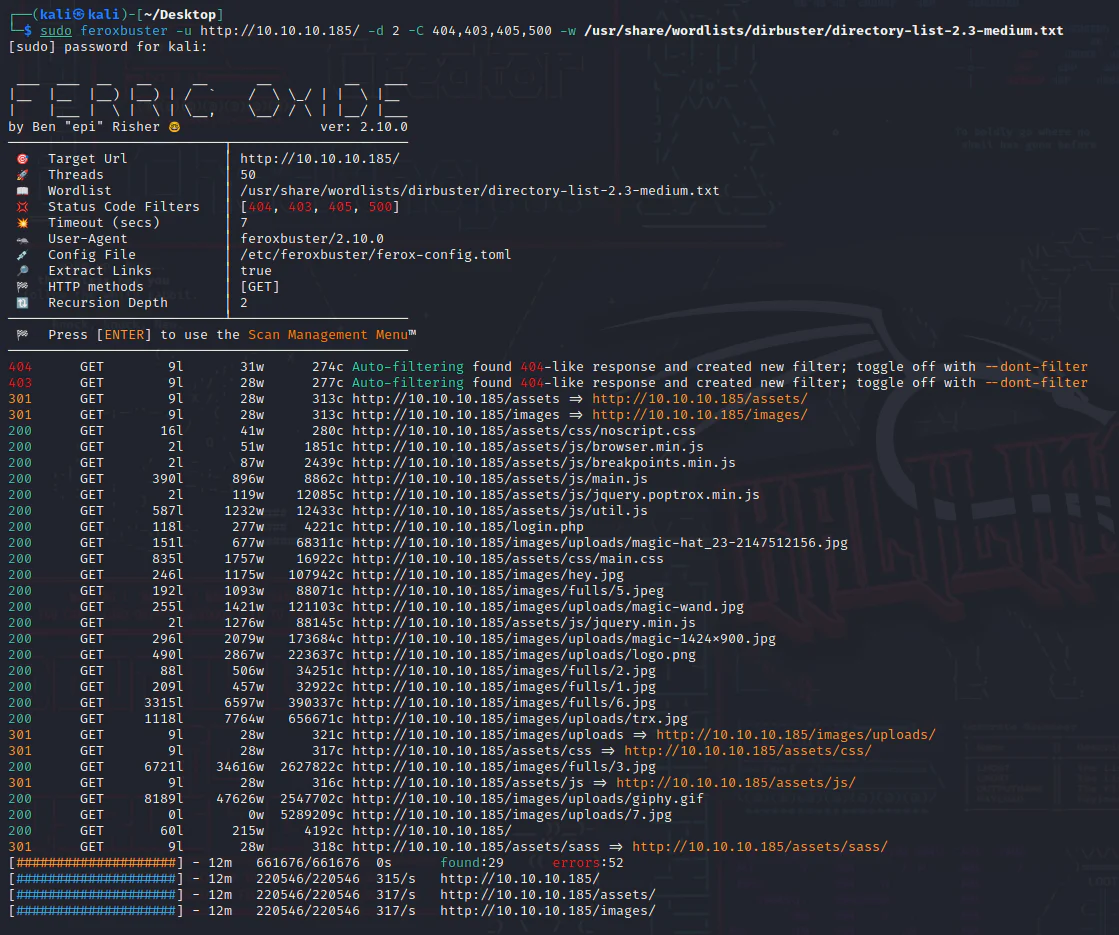
Task: Open the orange redirect URL ending in /images/uploads/
Action: pos(796,734)
